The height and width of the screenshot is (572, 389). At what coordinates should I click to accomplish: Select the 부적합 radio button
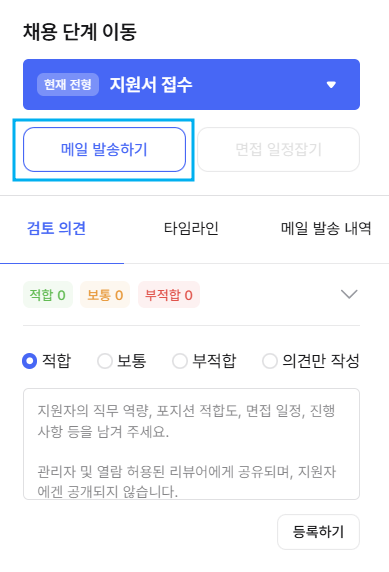(x=180, y=361)
